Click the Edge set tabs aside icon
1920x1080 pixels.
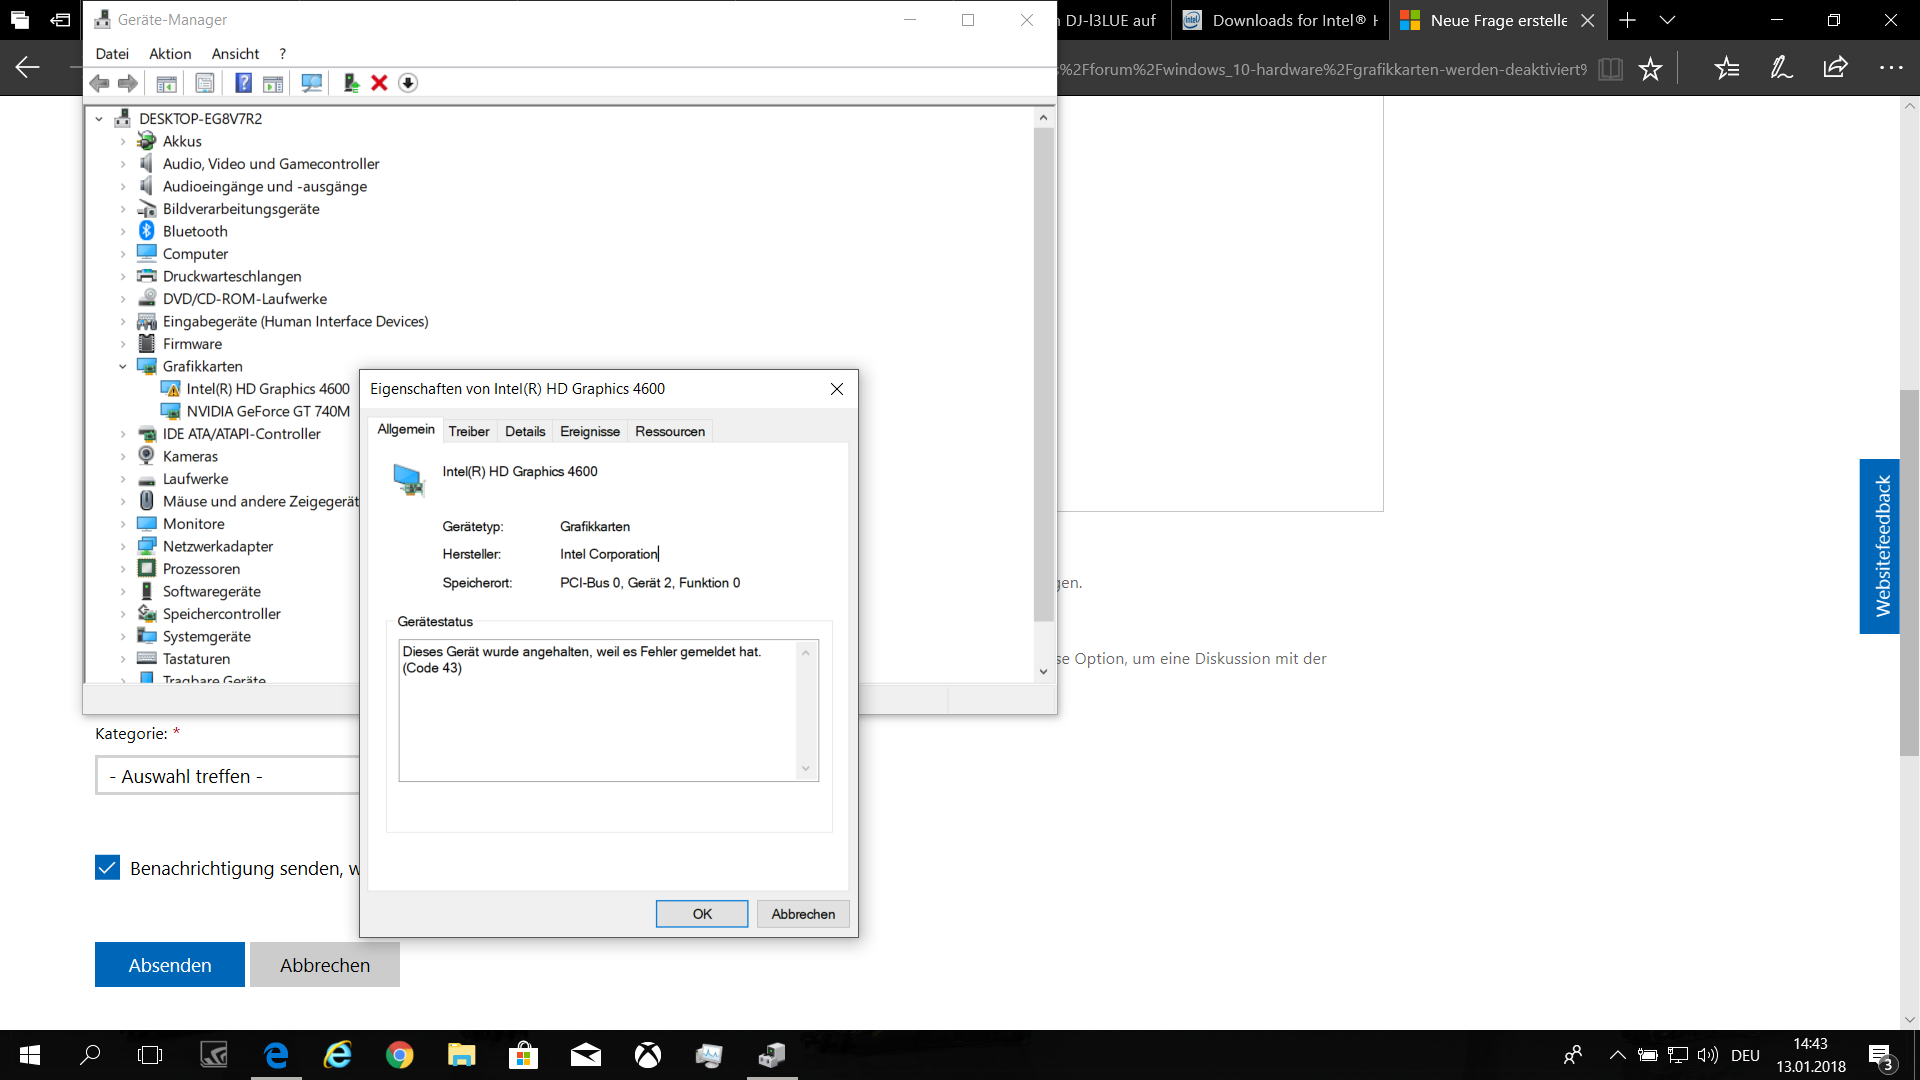[x=60, y=20]
